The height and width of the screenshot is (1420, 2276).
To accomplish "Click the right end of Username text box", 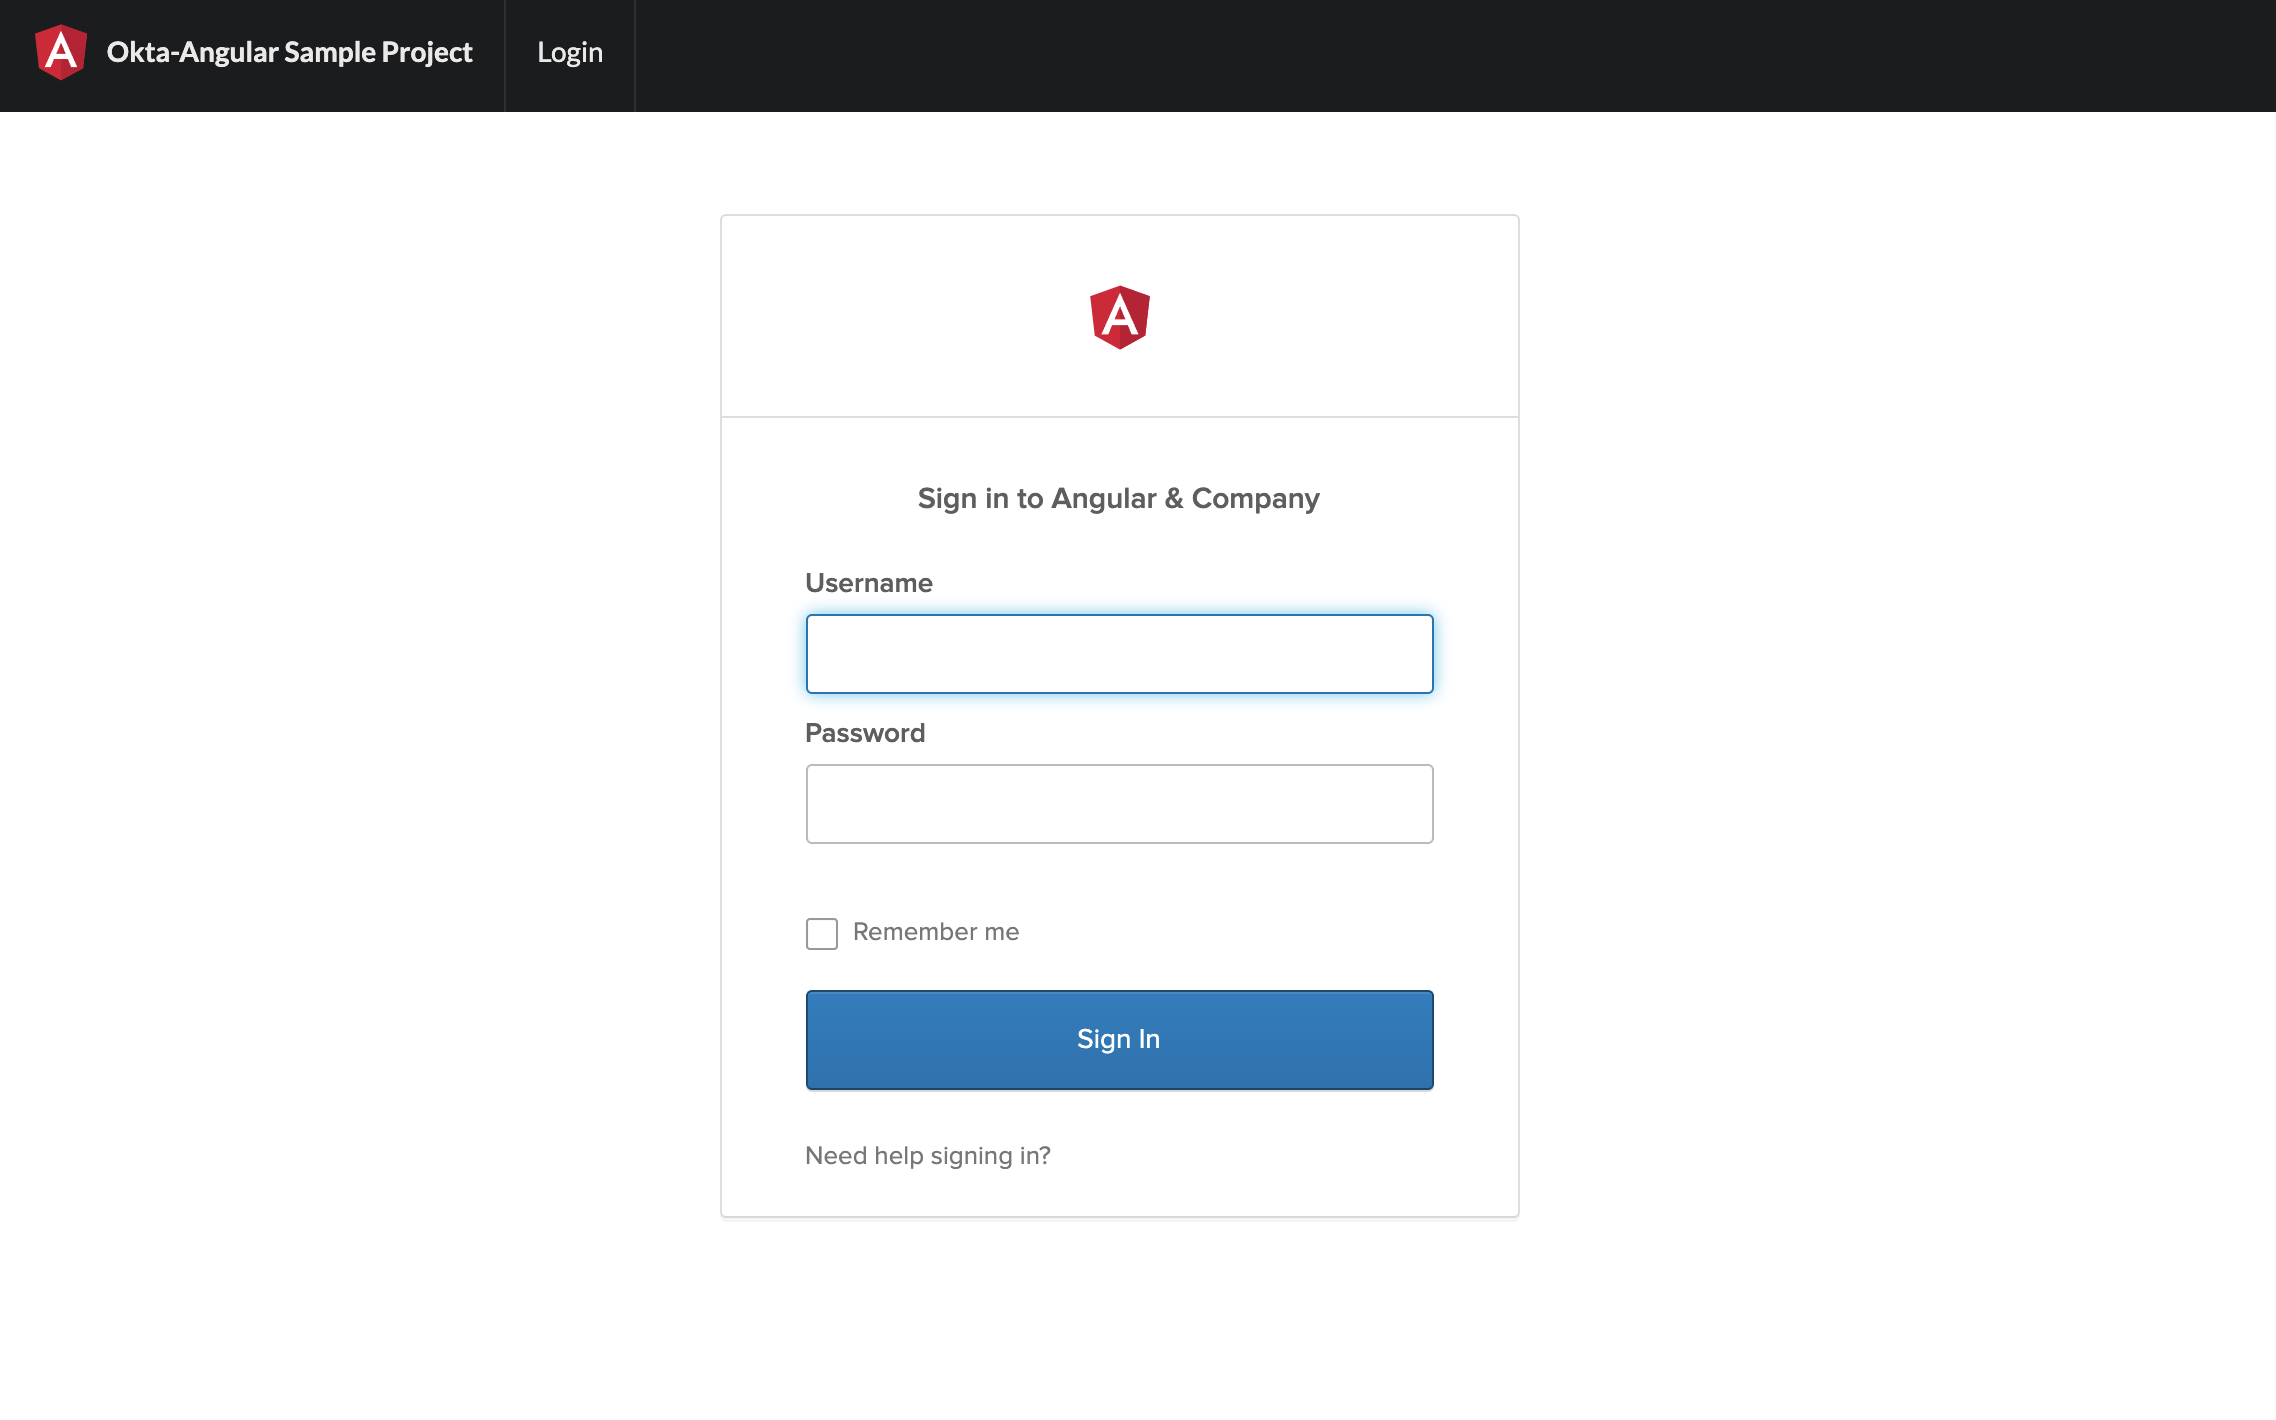I will pyautogui.click(x=1405, y=654).
